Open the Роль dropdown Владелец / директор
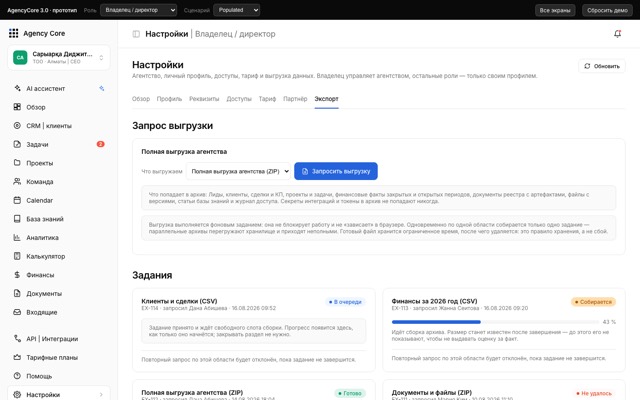 tap(138, 10)
